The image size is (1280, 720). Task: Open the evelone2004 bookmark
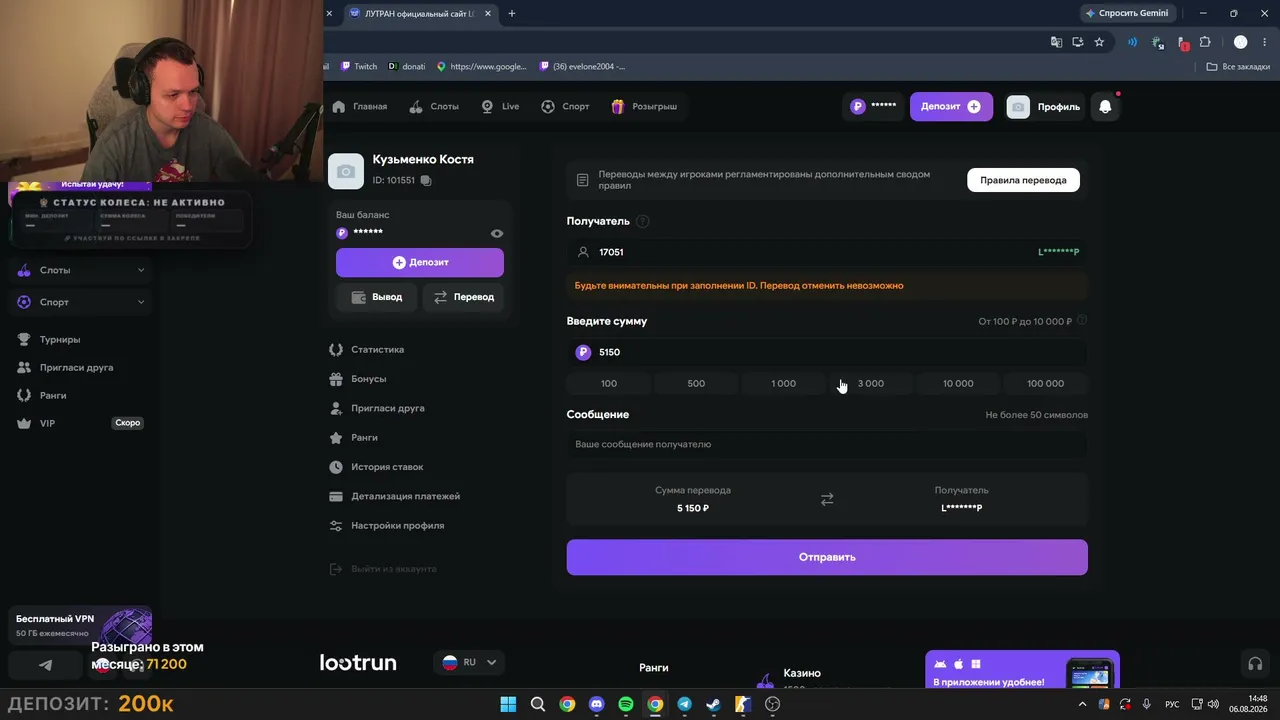click(582, 67)
